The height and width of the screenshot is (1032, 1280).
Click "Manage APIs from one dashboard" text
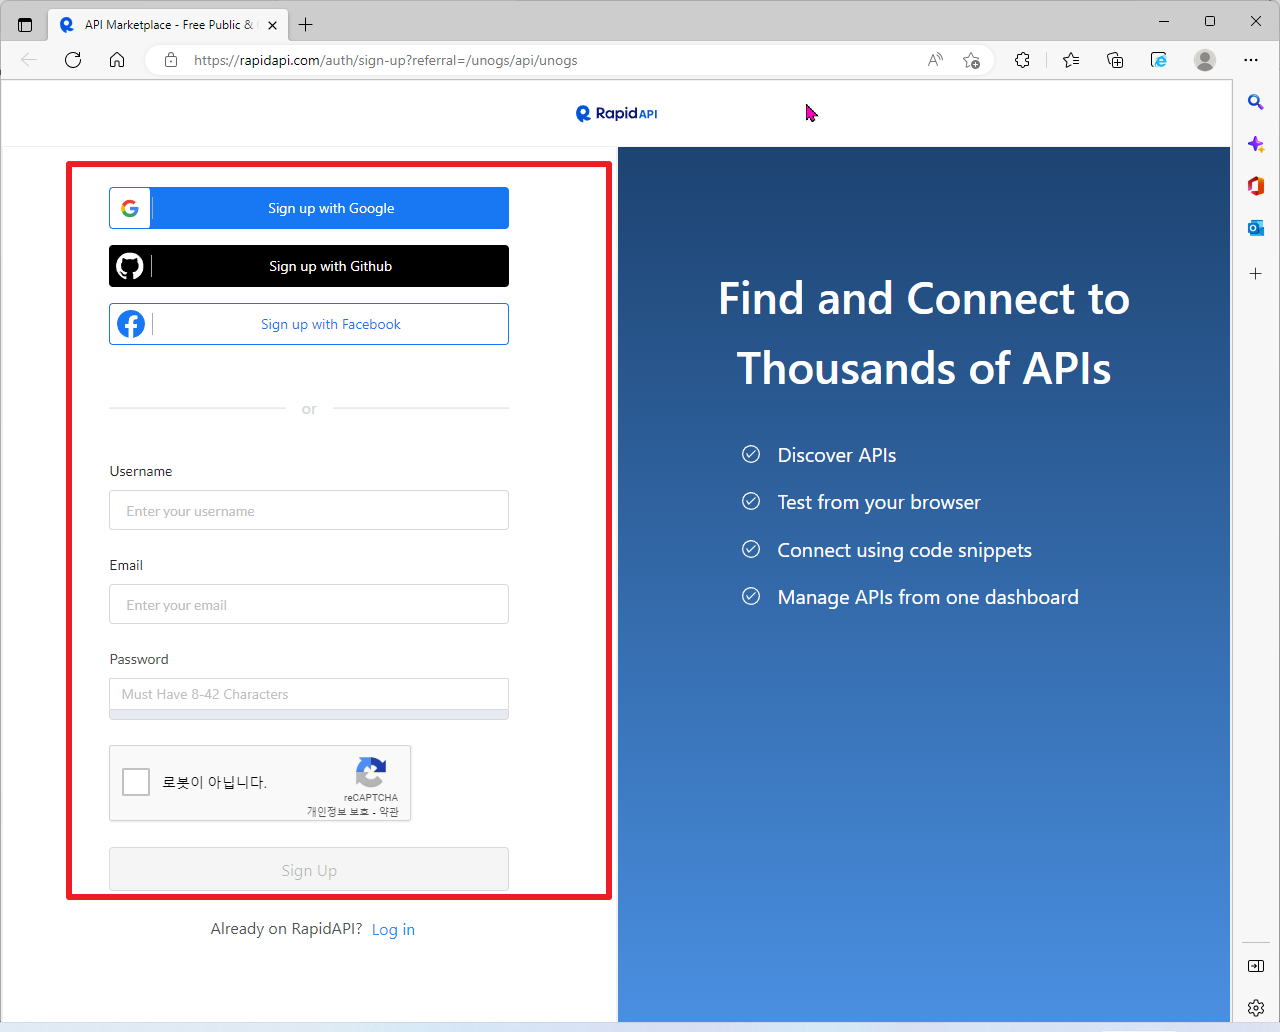pos(928,597)
